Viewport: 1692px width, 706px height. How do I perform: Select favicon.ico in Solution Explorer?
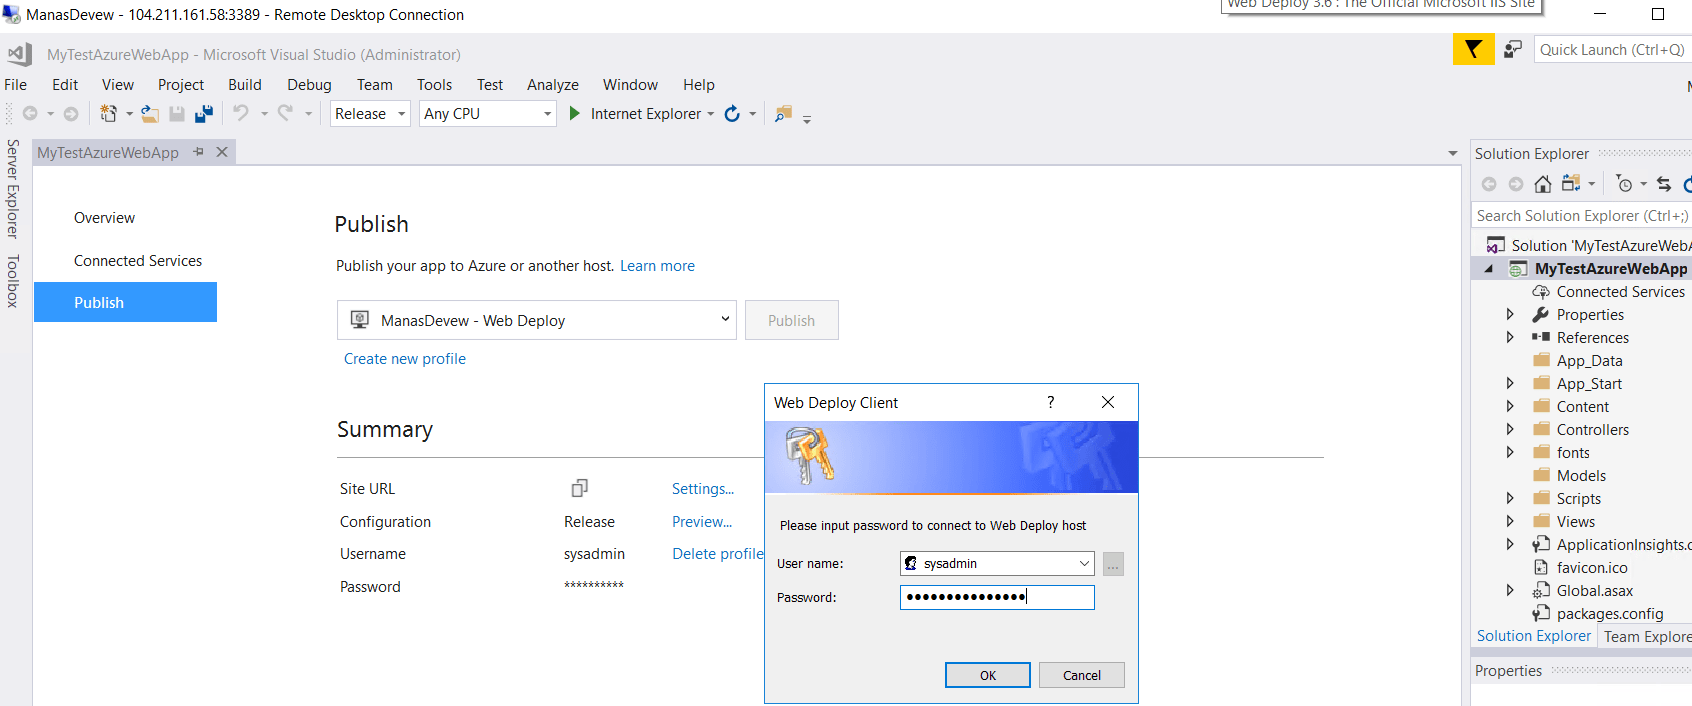click(1592, 568)
